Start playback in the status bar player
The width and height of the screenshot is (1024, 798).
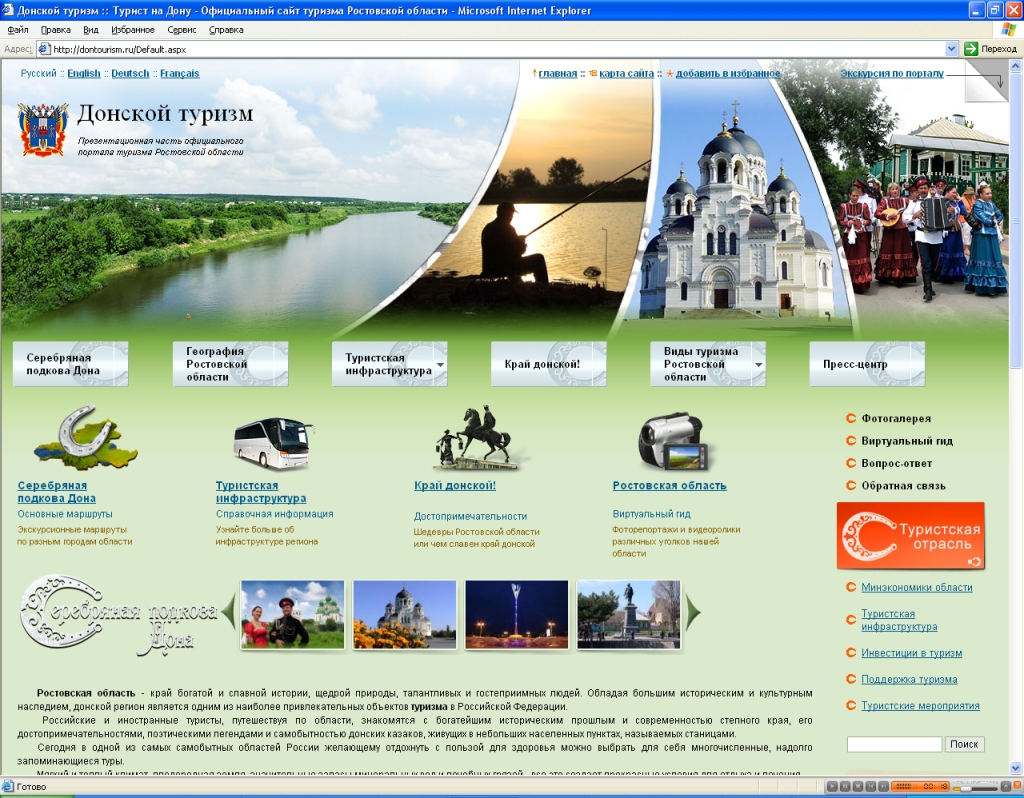[x=832, y=786]
